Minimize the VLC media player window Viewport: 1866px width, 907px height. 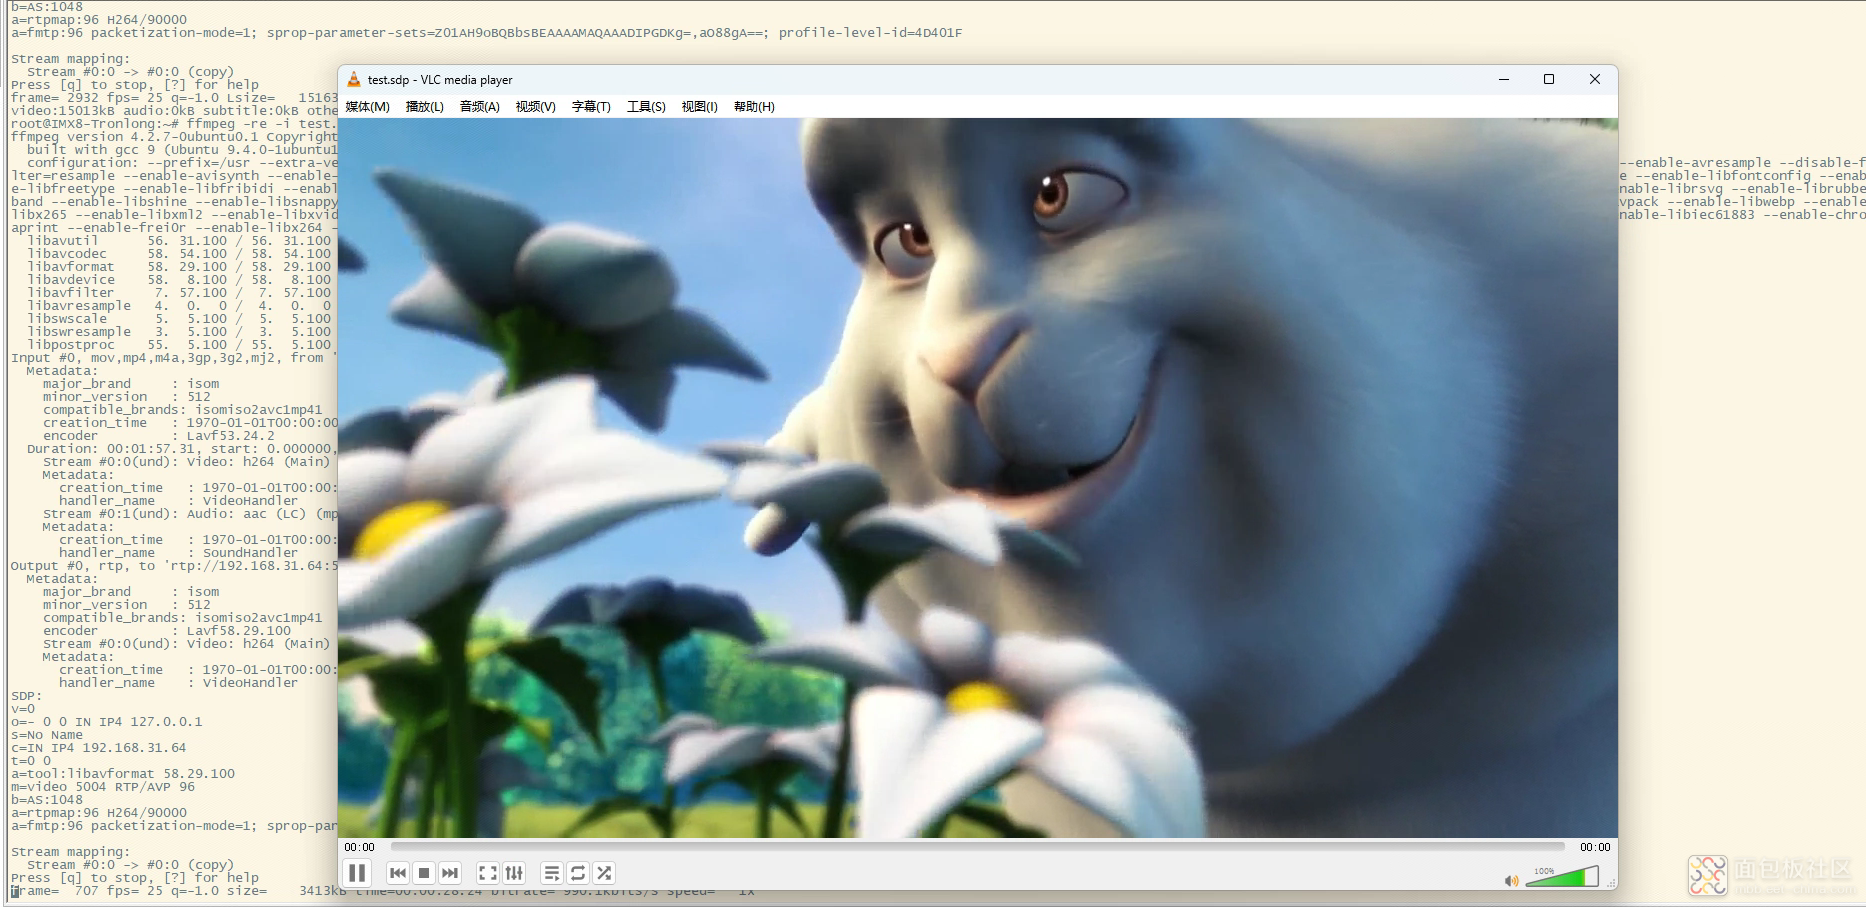coord(1503,79)
